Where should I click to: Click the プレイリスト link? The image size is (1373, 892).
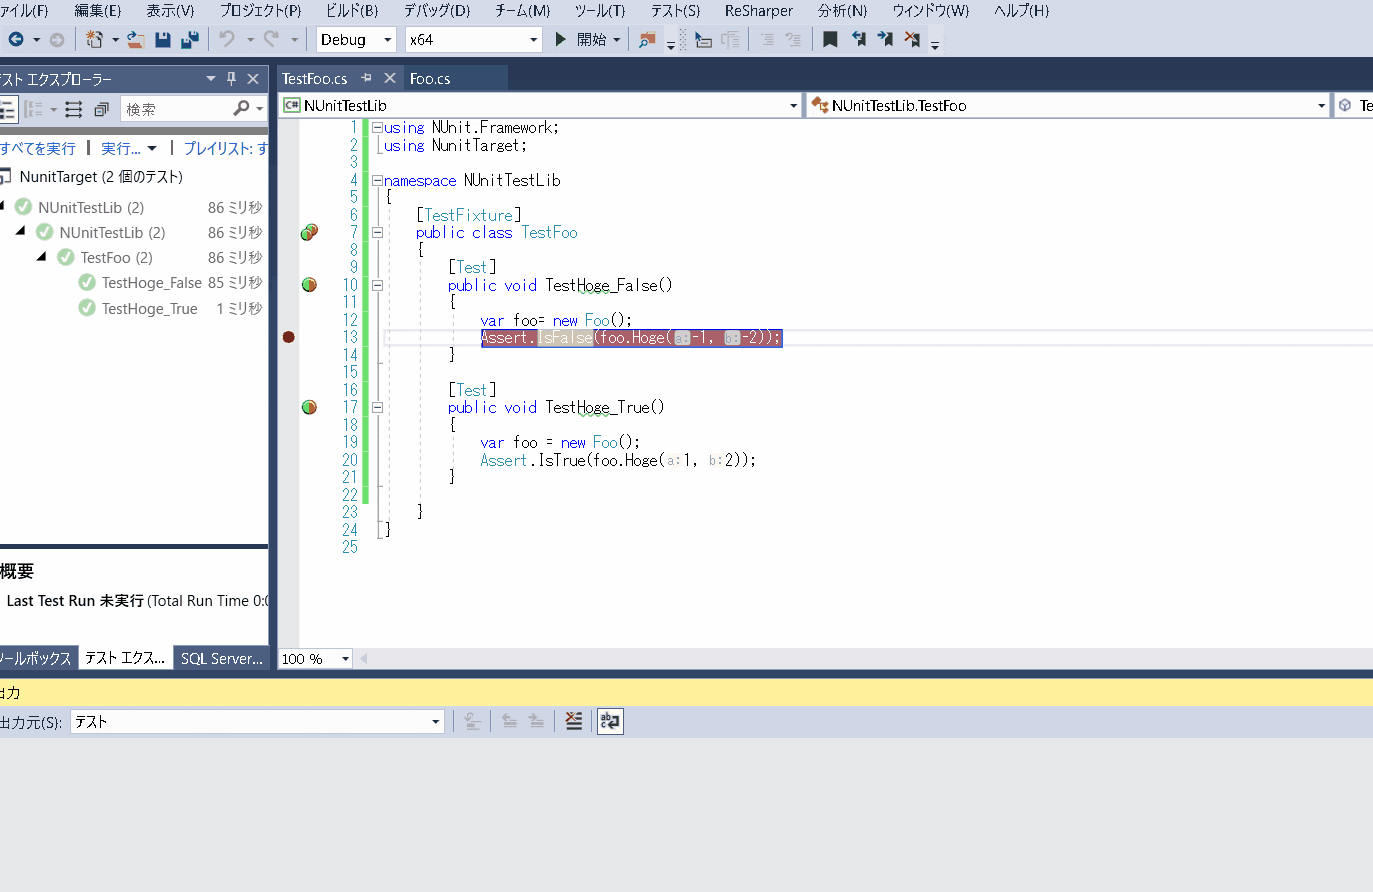(x=226, y=148)
